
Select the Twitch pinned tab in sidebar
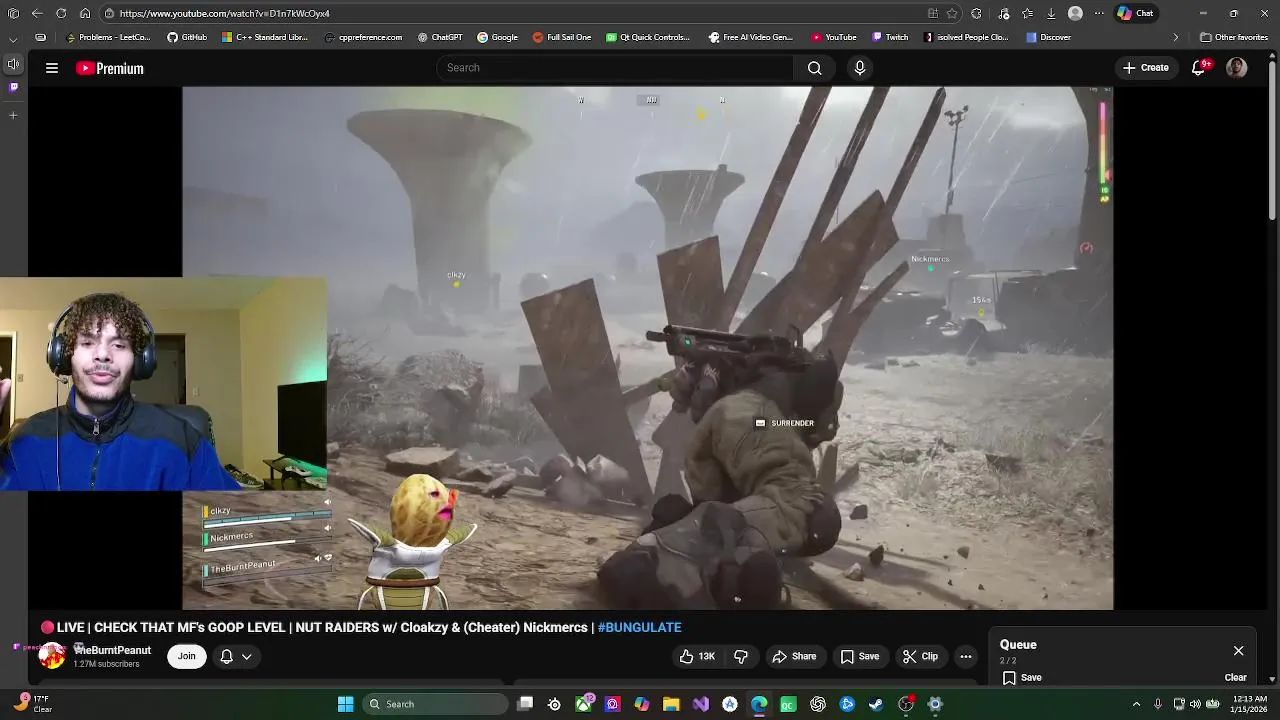pyautogui.click(x=13, y=87)
